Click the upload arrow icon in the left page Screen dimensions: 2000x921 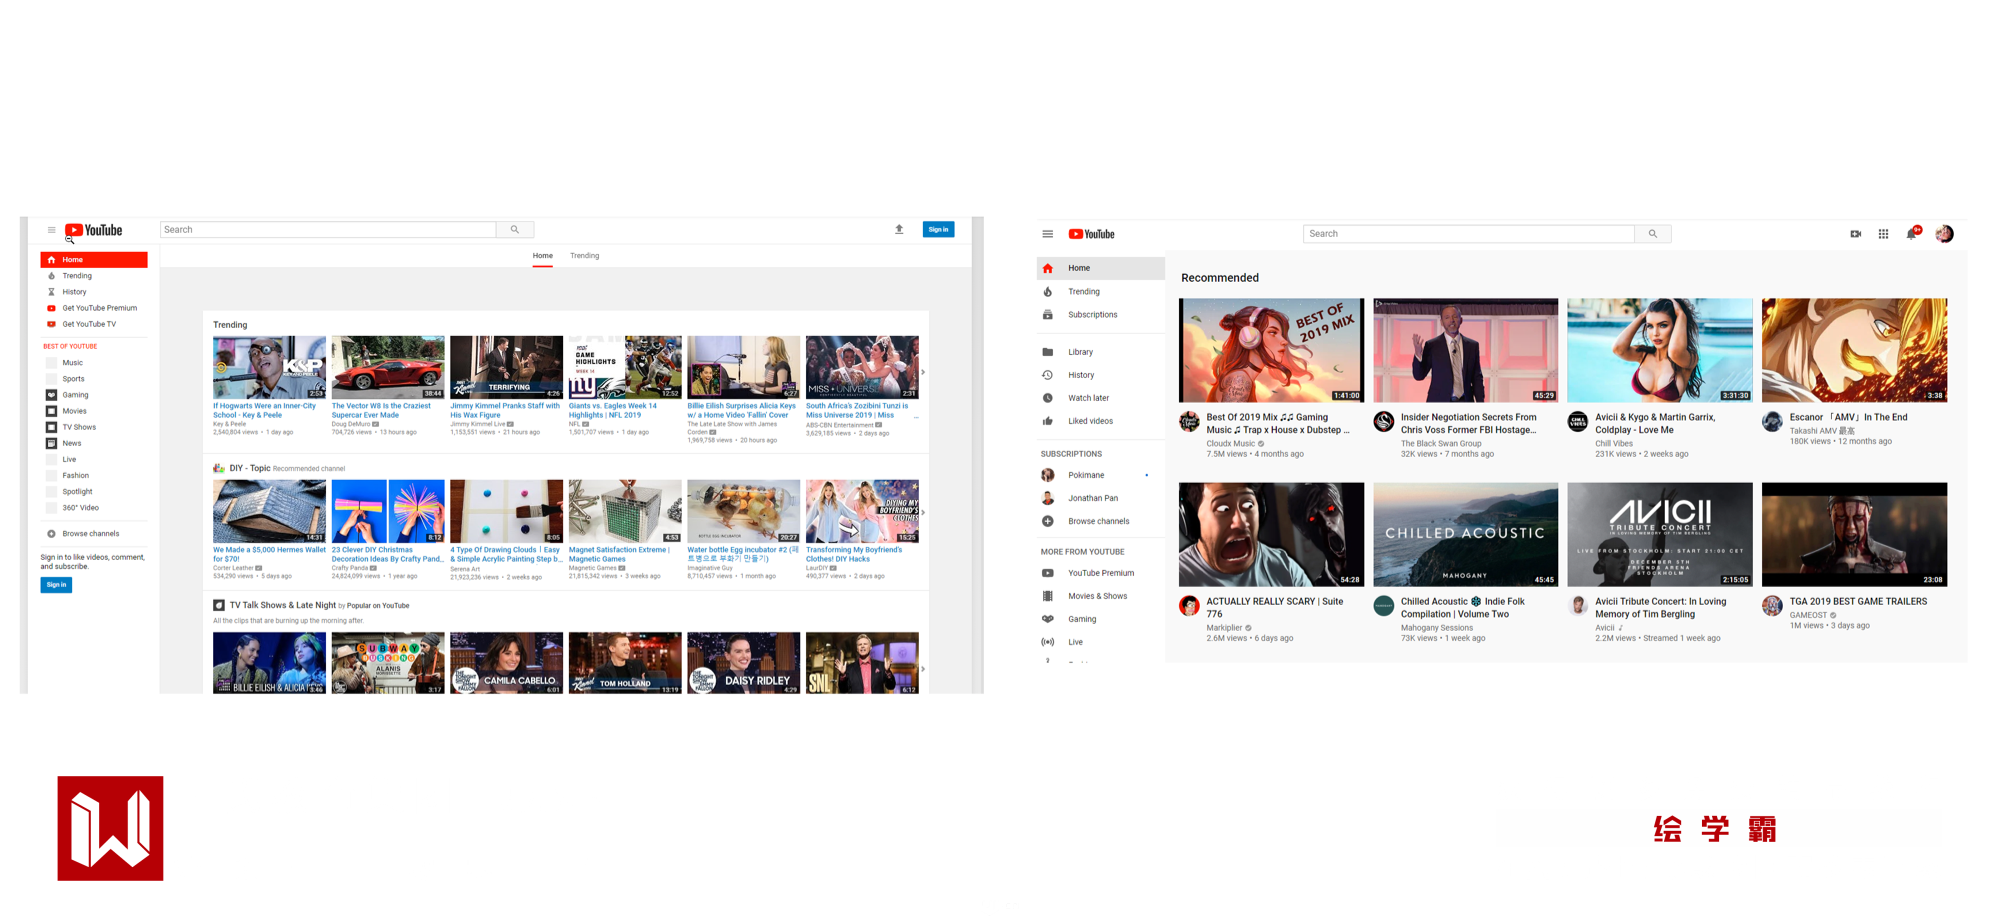[x=899, y=230]
